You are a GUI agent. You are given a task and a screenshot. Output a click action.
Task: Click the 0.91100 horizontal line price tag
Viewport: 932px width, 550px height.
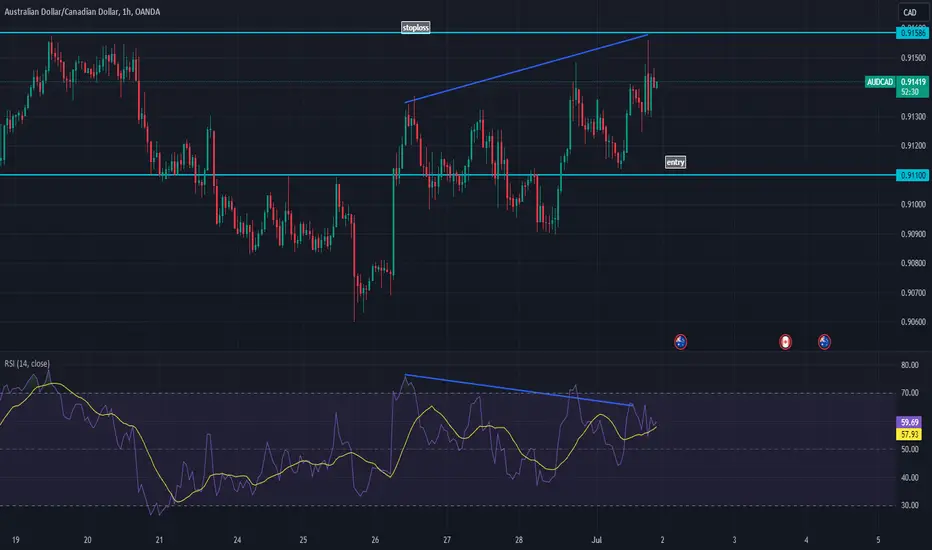(912, 175)
